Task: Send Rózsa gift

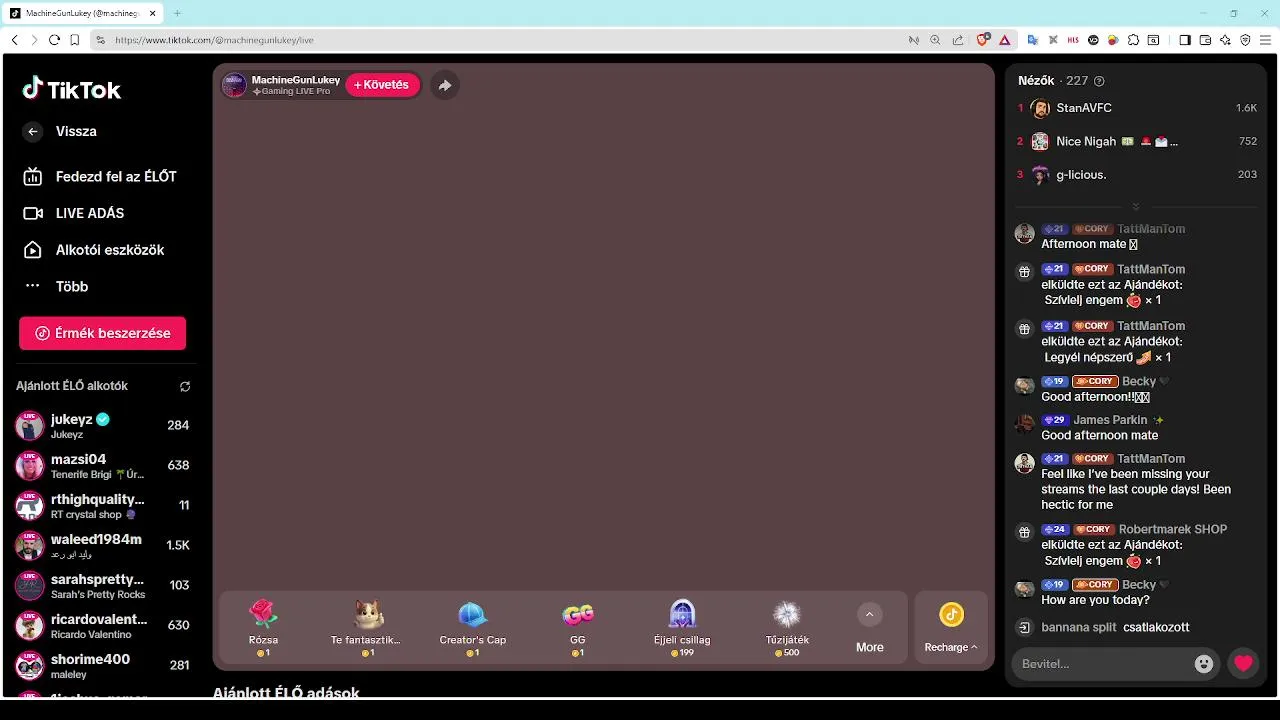Action: coord(263,628)
